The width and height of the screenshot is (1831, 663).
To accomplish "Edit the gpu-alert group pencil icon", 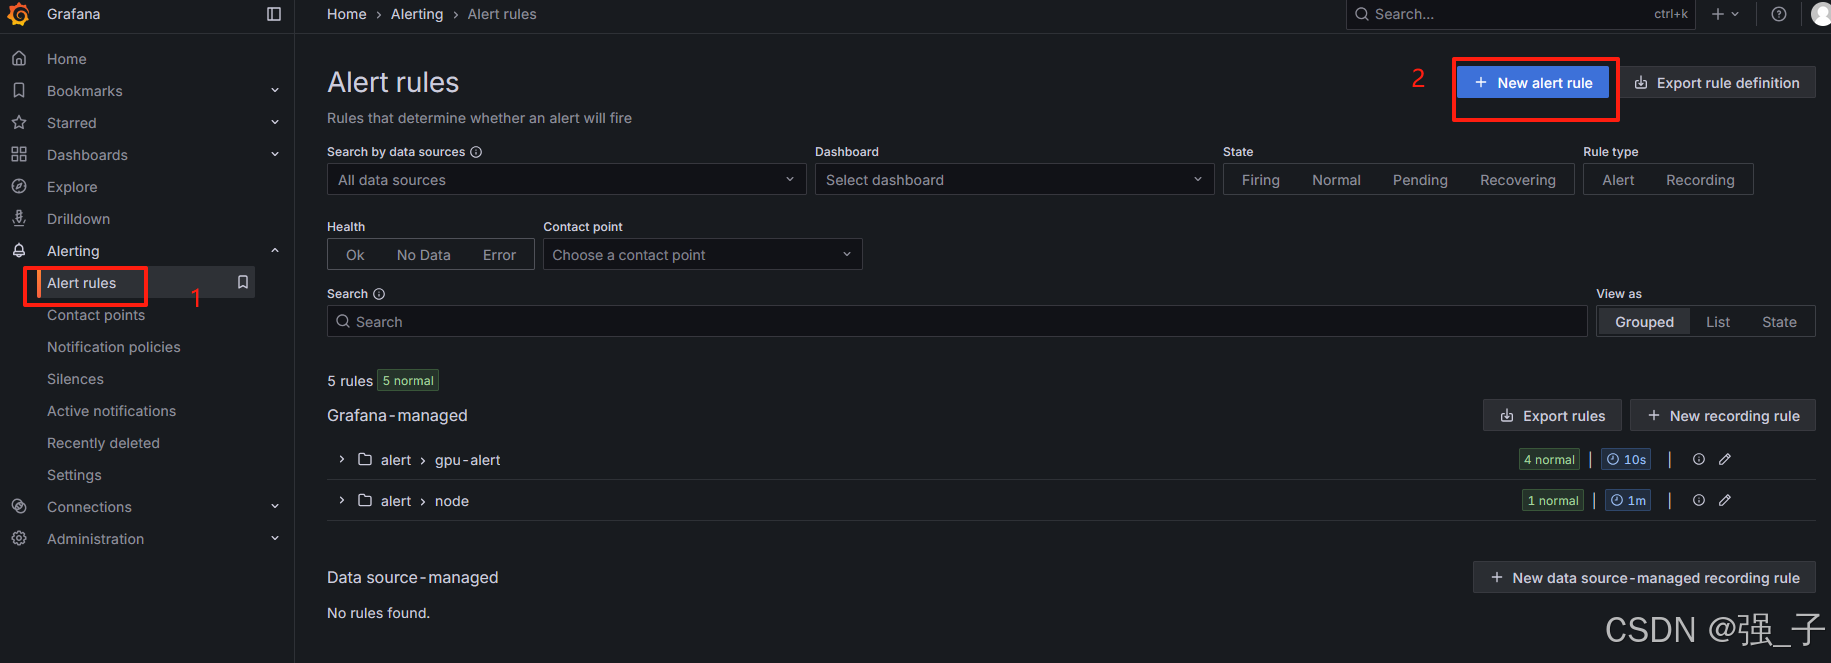I will [x=1725, y=460].
